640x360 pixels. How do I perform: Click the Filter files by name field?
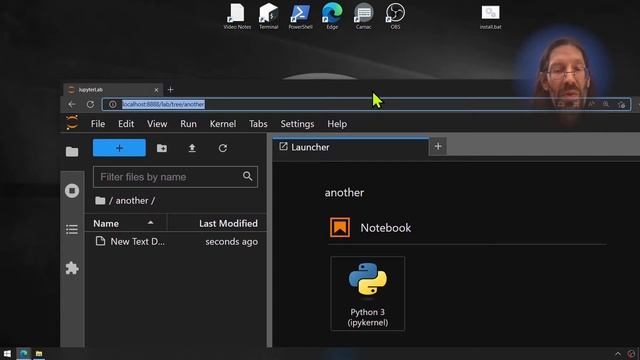coord(175,177)
